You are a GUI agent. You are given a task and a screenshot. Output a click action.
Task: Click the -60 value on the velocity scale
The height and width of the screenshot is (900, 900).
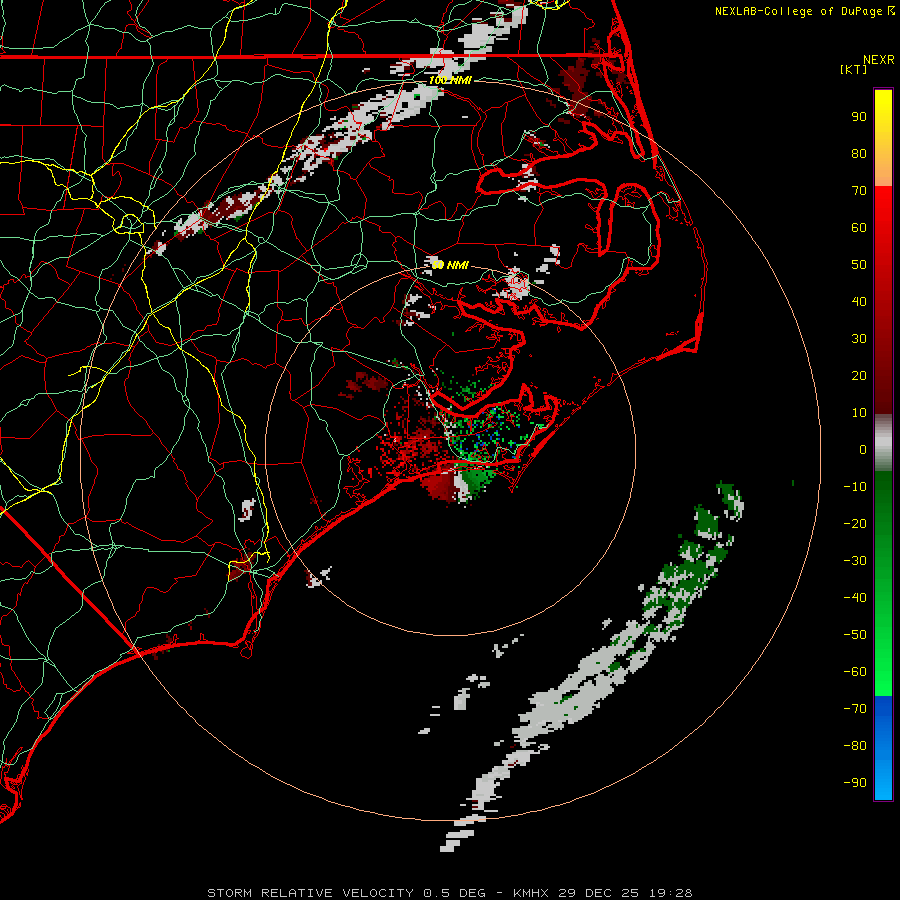coord(855,672)
